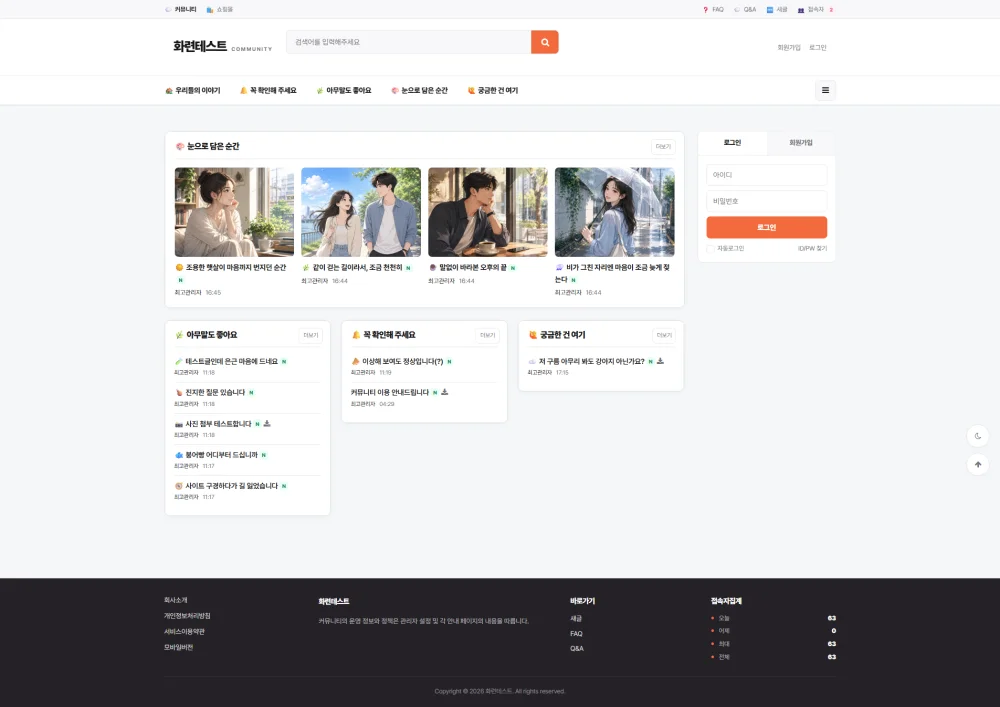Click download icon beside the 강아지 아닌가요 post

tap(660, 361)
